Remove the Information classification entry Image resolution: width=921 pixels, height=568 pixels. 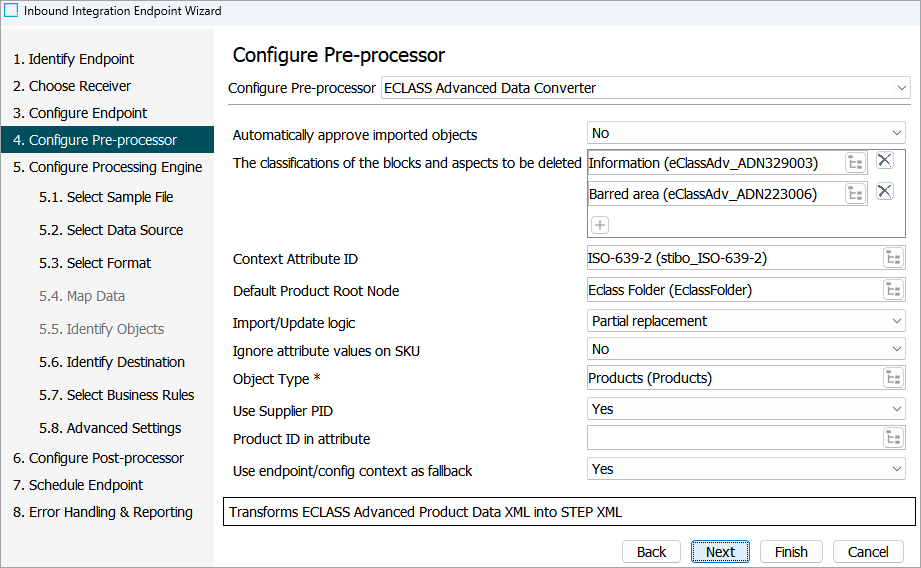coord(884,161)
